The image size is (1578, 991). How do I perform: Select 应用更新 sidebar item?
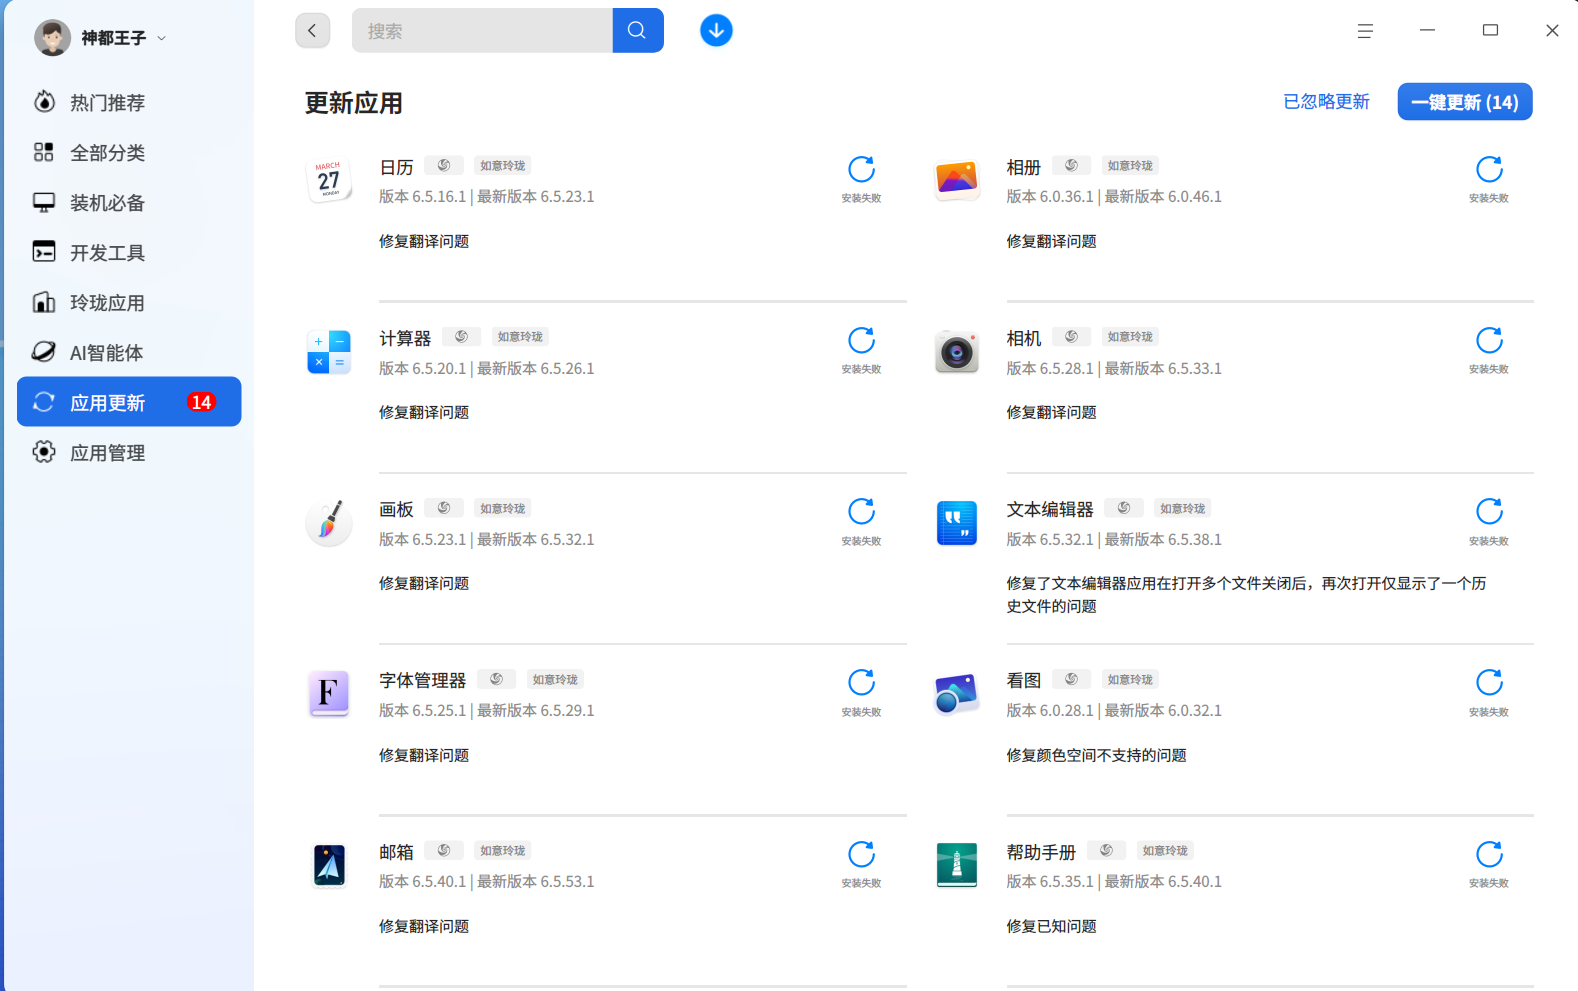tap(129, 402)
